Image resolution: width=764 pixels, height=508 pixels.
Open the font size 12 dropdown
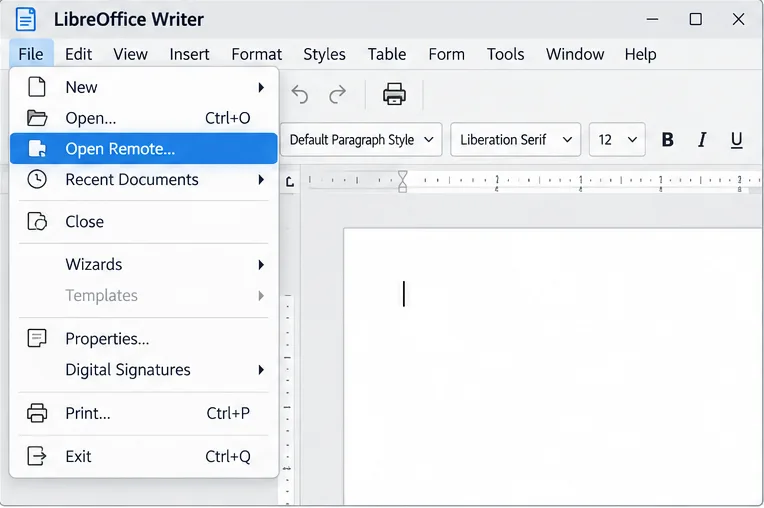[617, 140]
